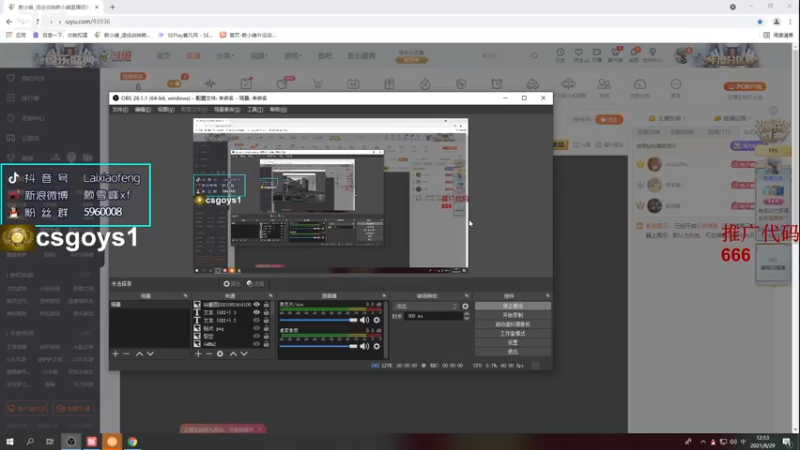Toggle lock on the first source row
The image size is (800, 450).
[266, 305]
